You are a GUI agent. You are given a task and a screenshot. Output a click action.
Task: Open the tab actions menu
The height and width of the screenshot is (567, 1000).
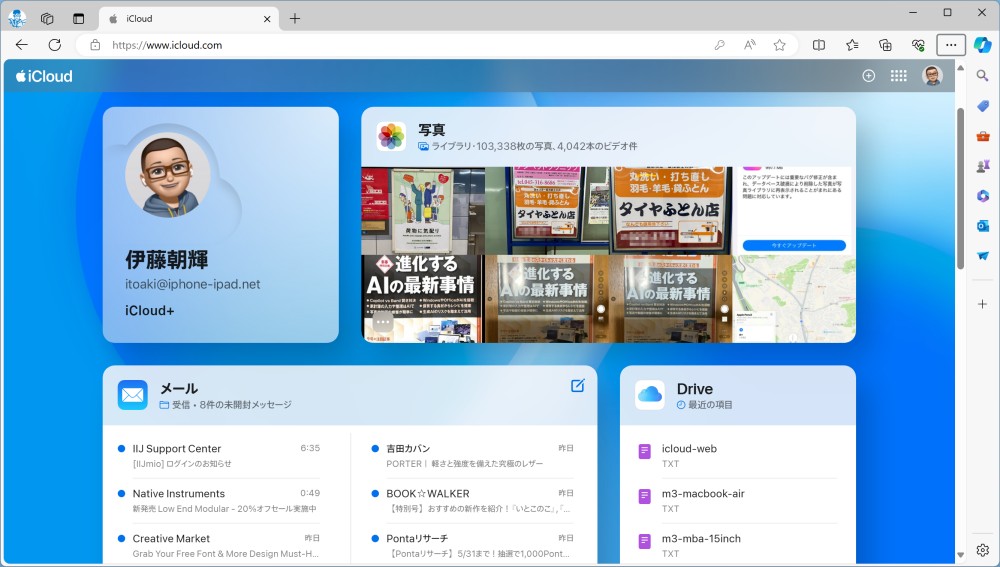(78, 18)
